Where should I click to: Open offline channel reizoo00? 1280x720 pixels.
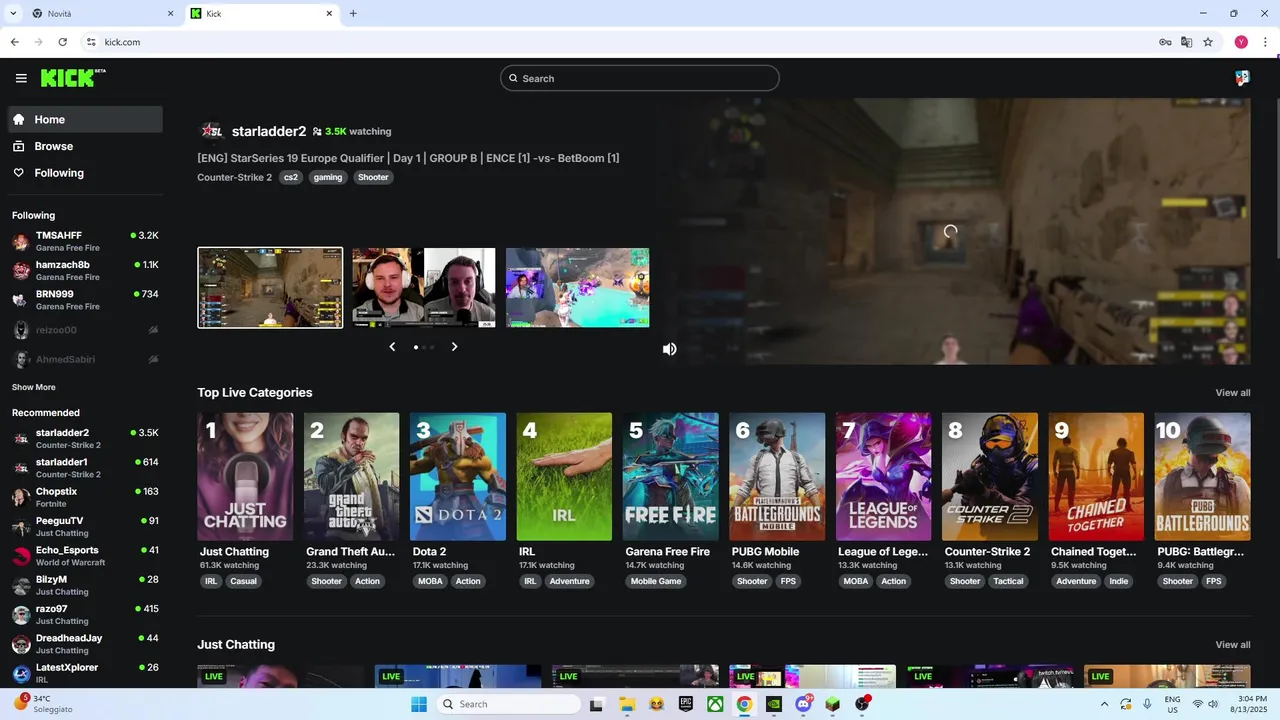(85, 330)
